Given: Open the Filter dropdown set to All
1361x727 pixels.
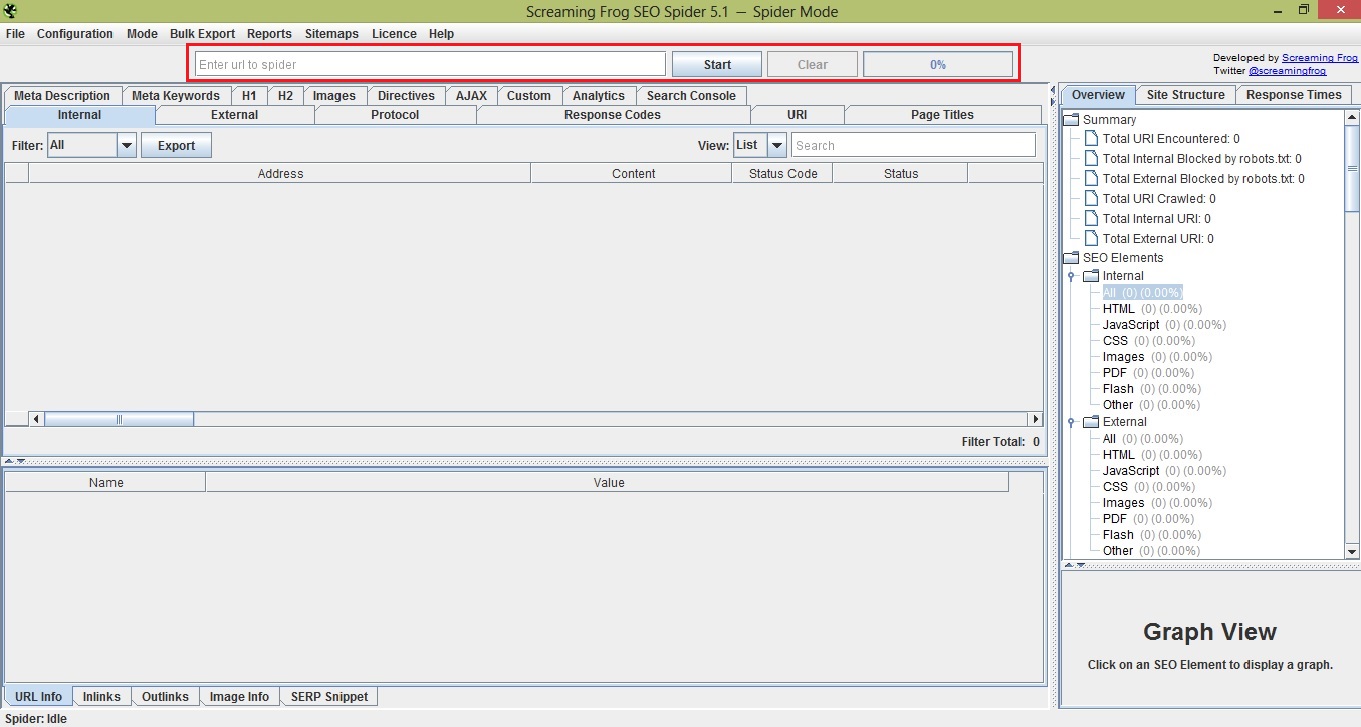Looking at the screenshot, I should point(126,146).
